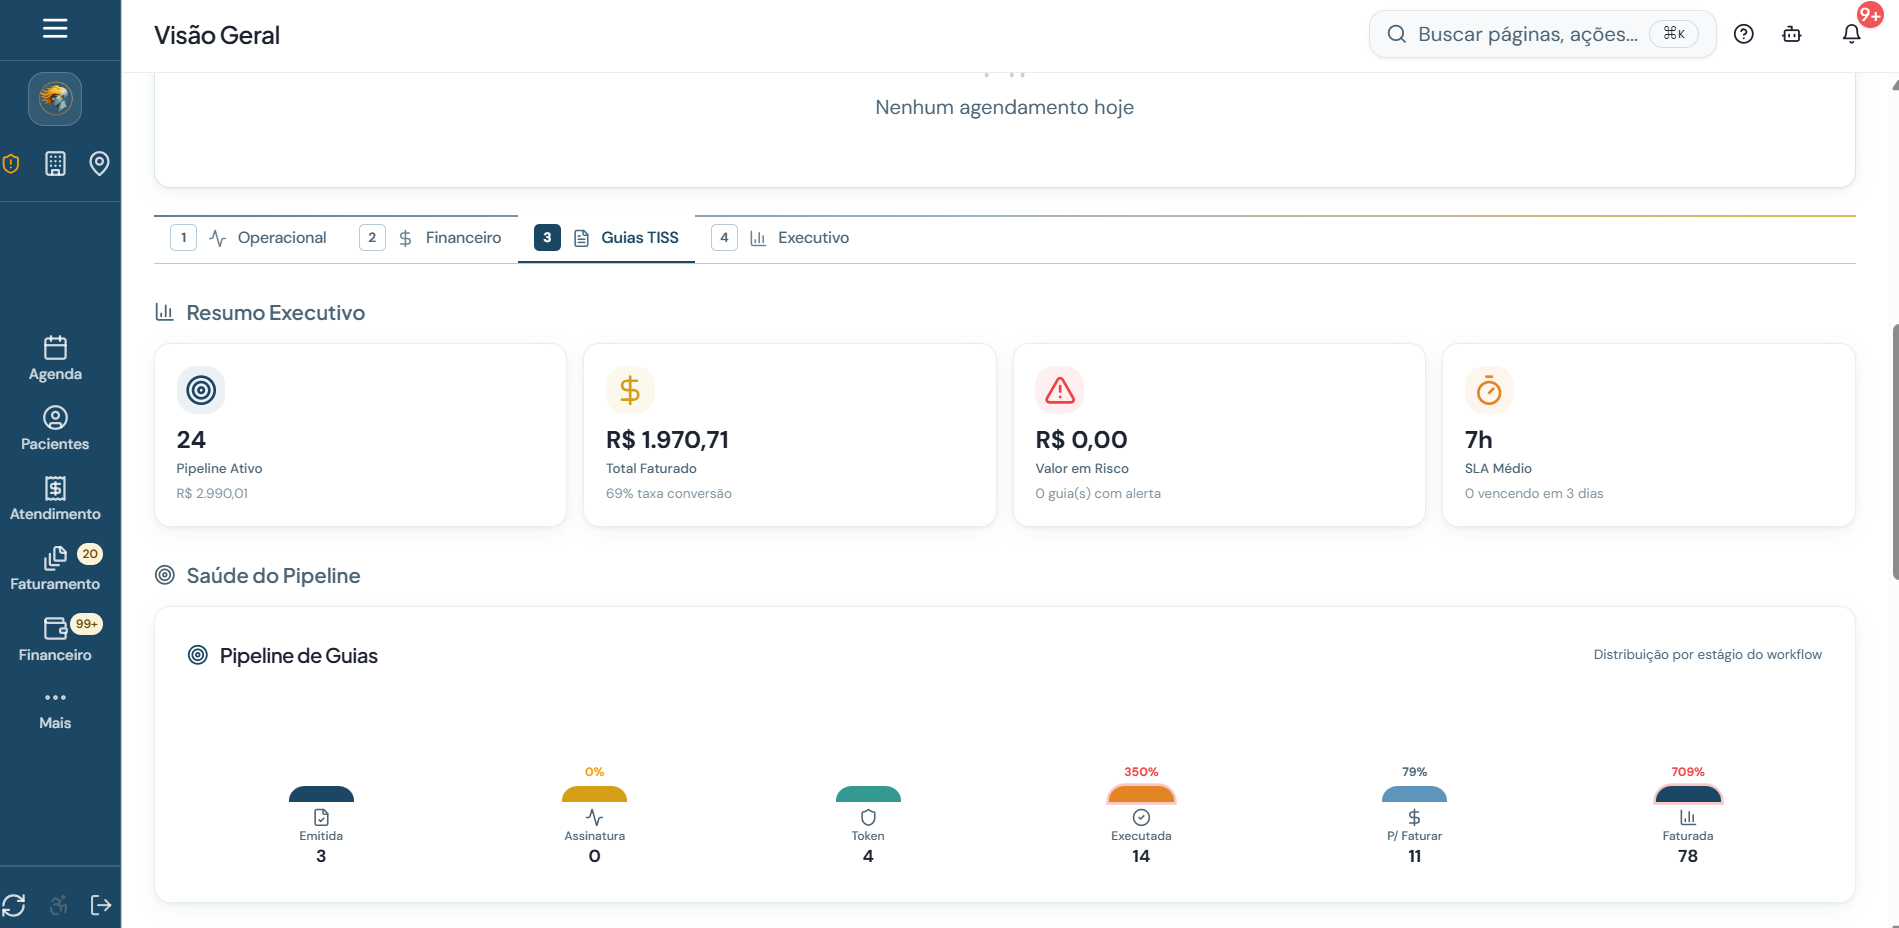Click the page vertical scrollbar

point(1895,452)
